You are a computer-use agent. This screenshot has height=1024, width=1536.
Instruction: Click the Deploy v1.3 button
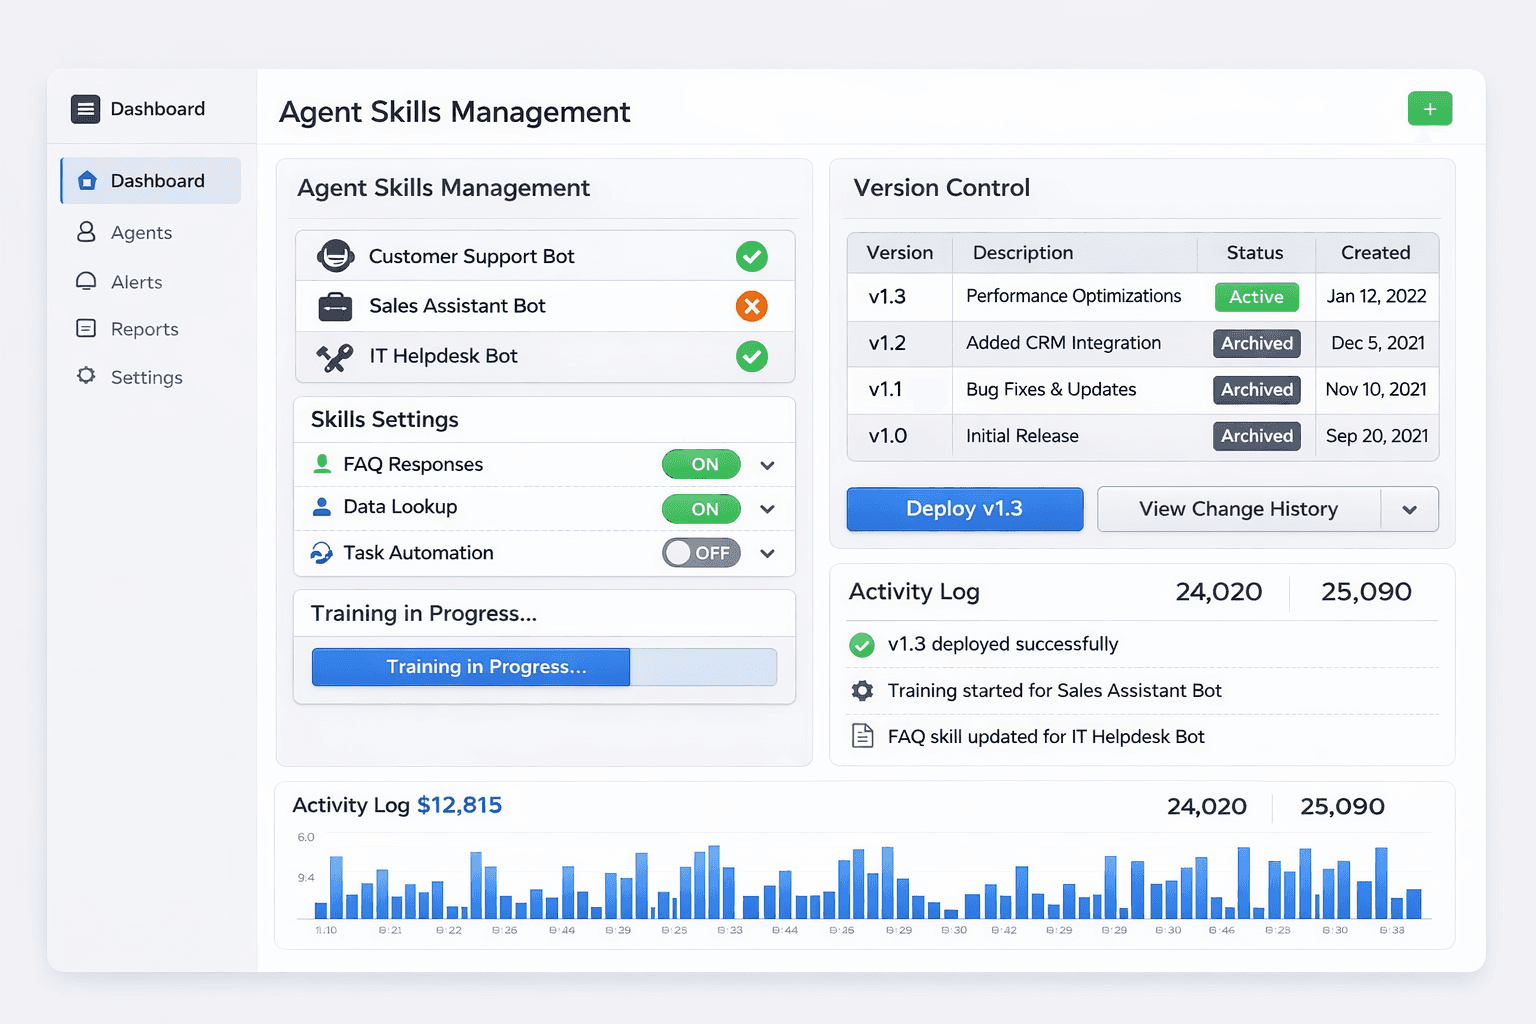963,509
